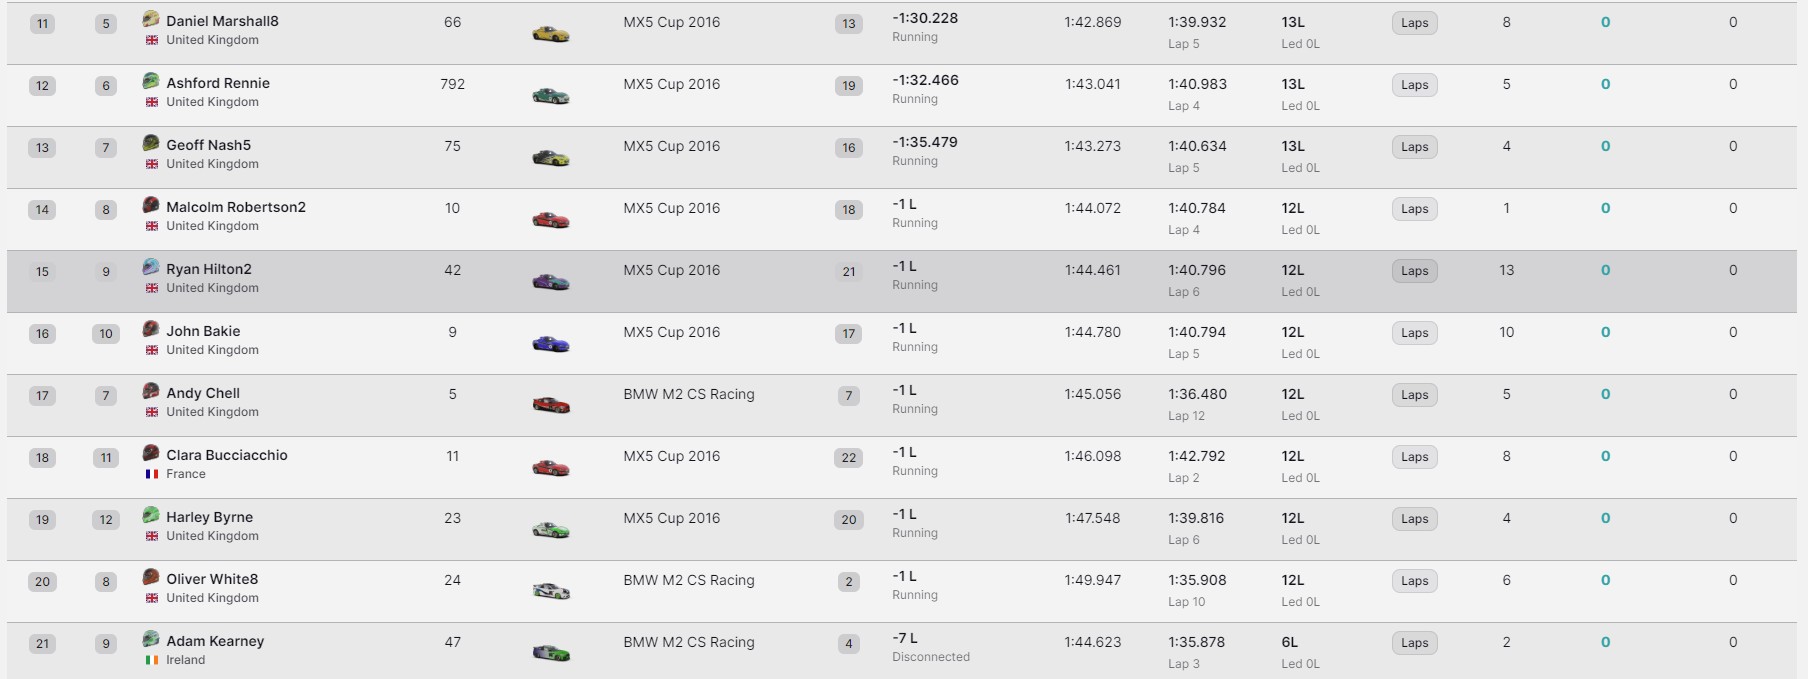The height and width of the screenshot is (679, 1808).
Task: View Laps for Clara Bucciacchio
Action: (x=1414, y=457)
